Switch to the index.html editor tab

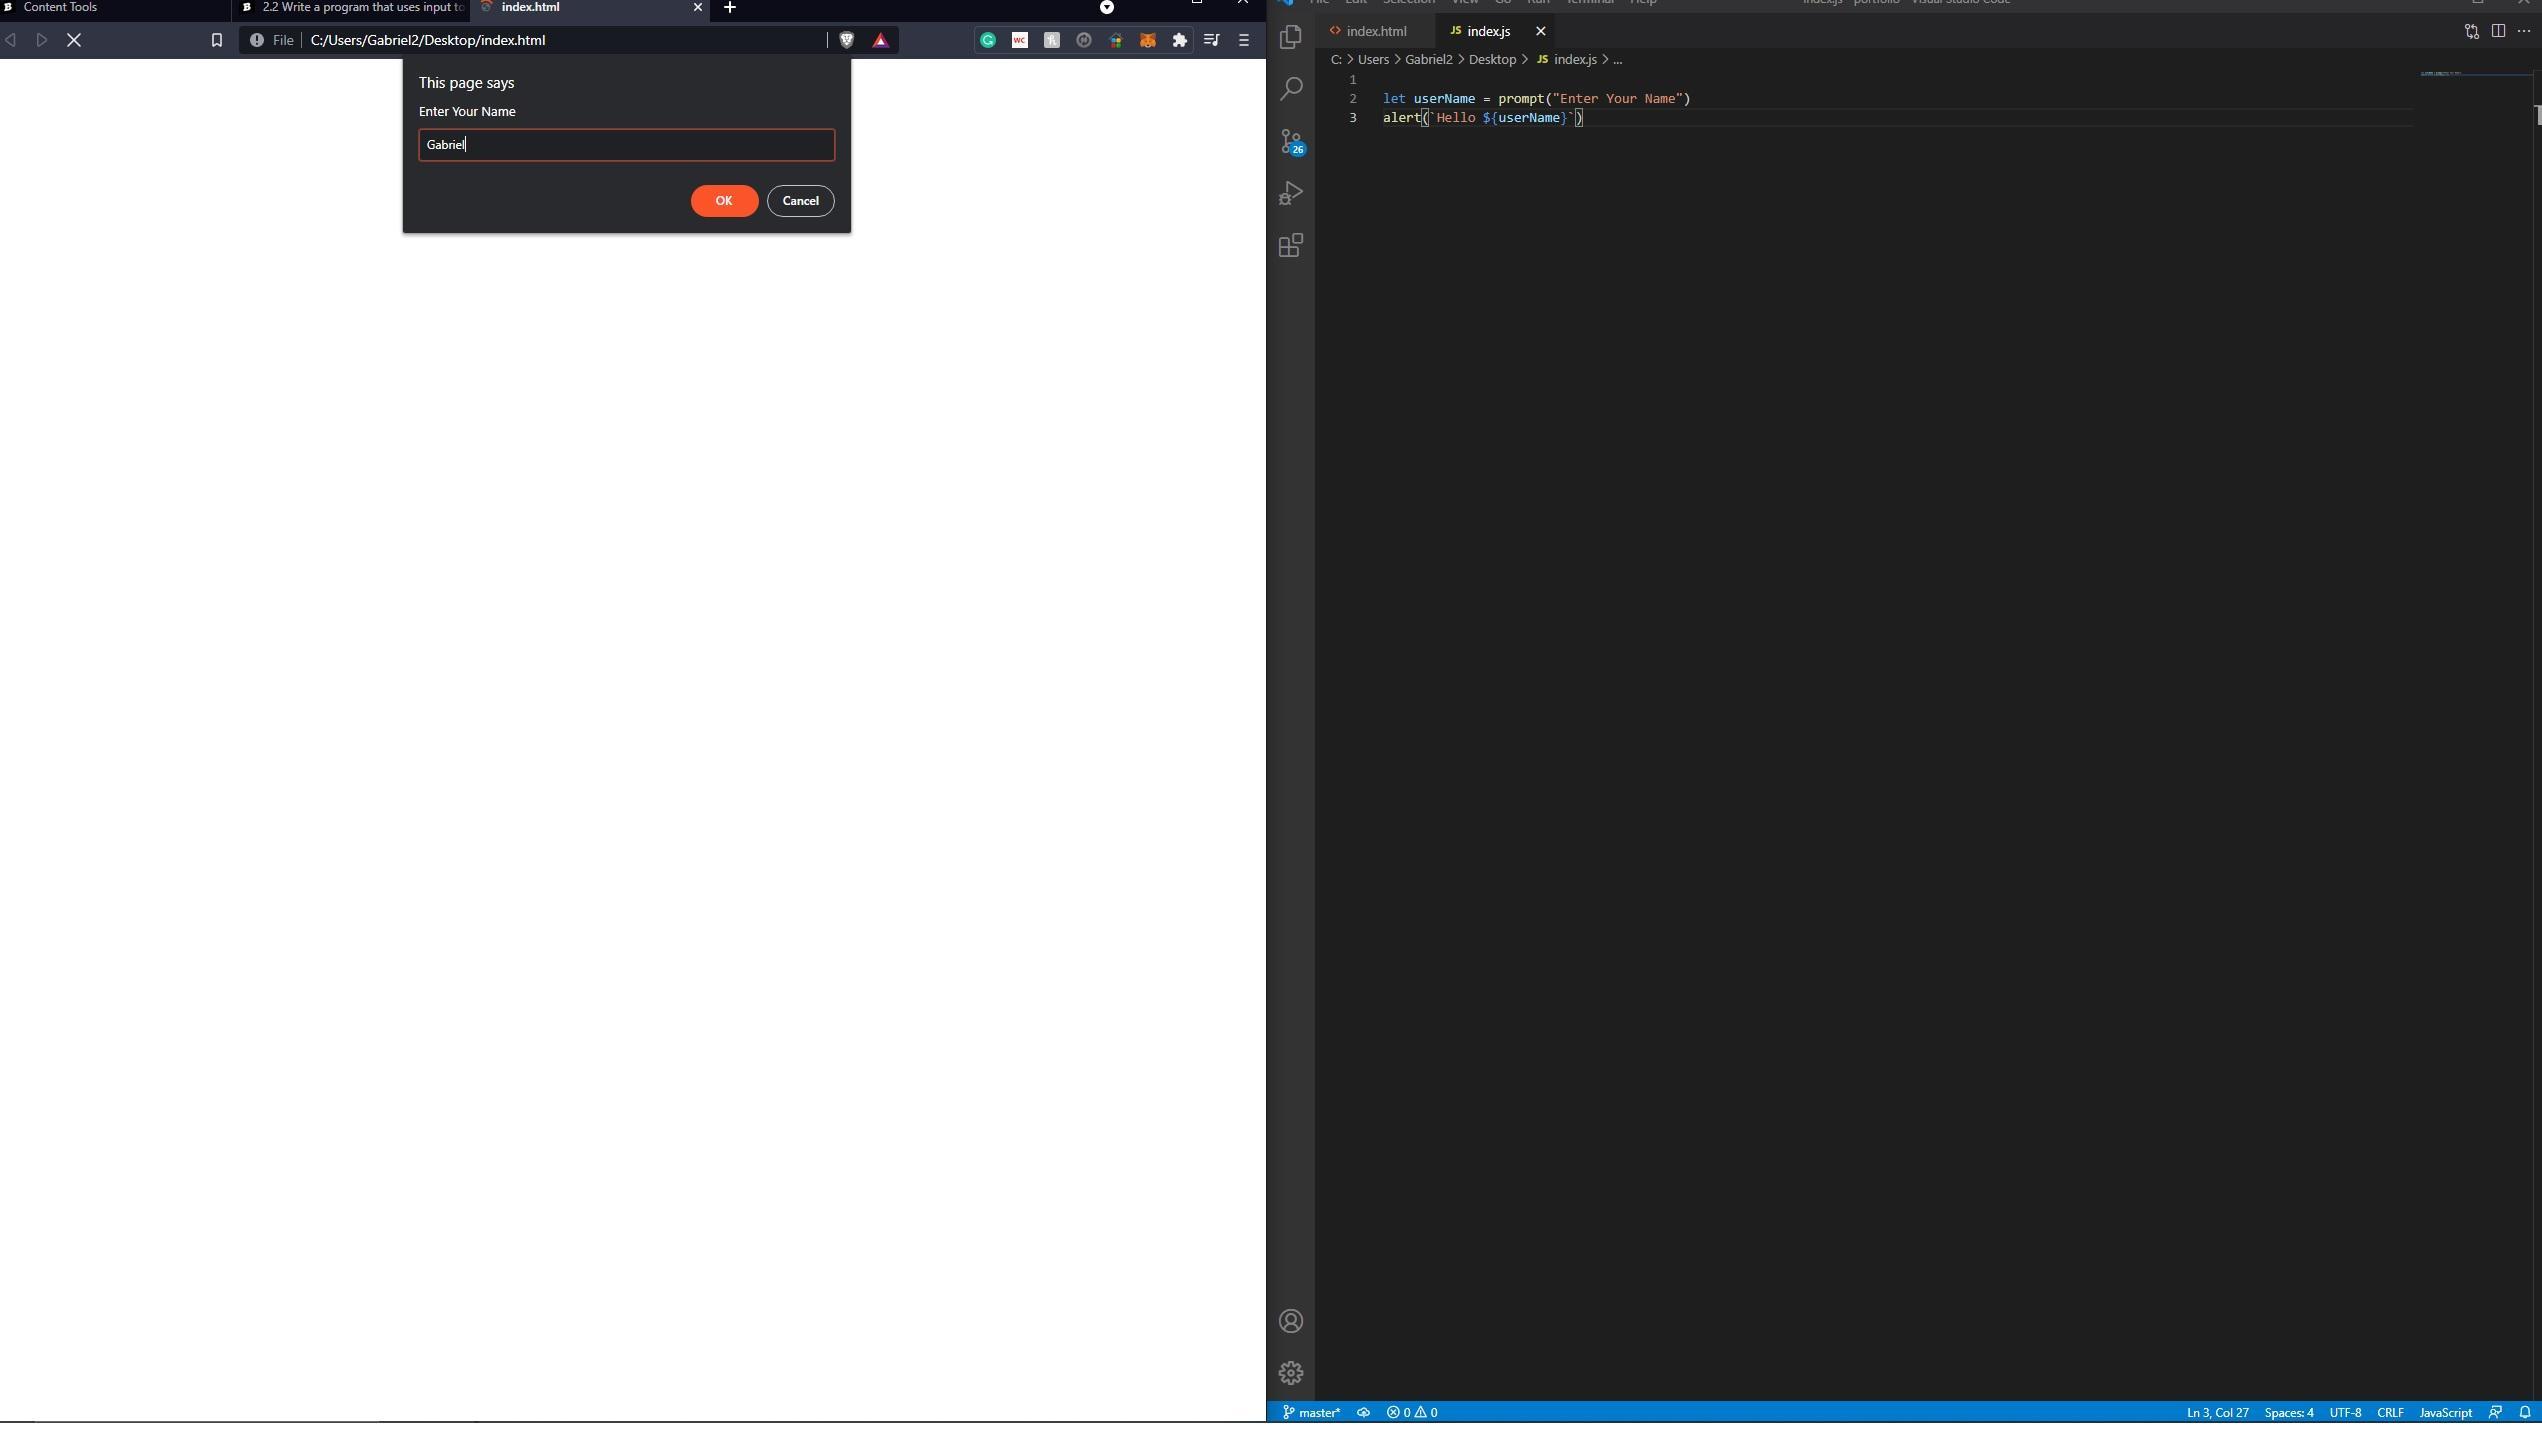(1375, 31)
